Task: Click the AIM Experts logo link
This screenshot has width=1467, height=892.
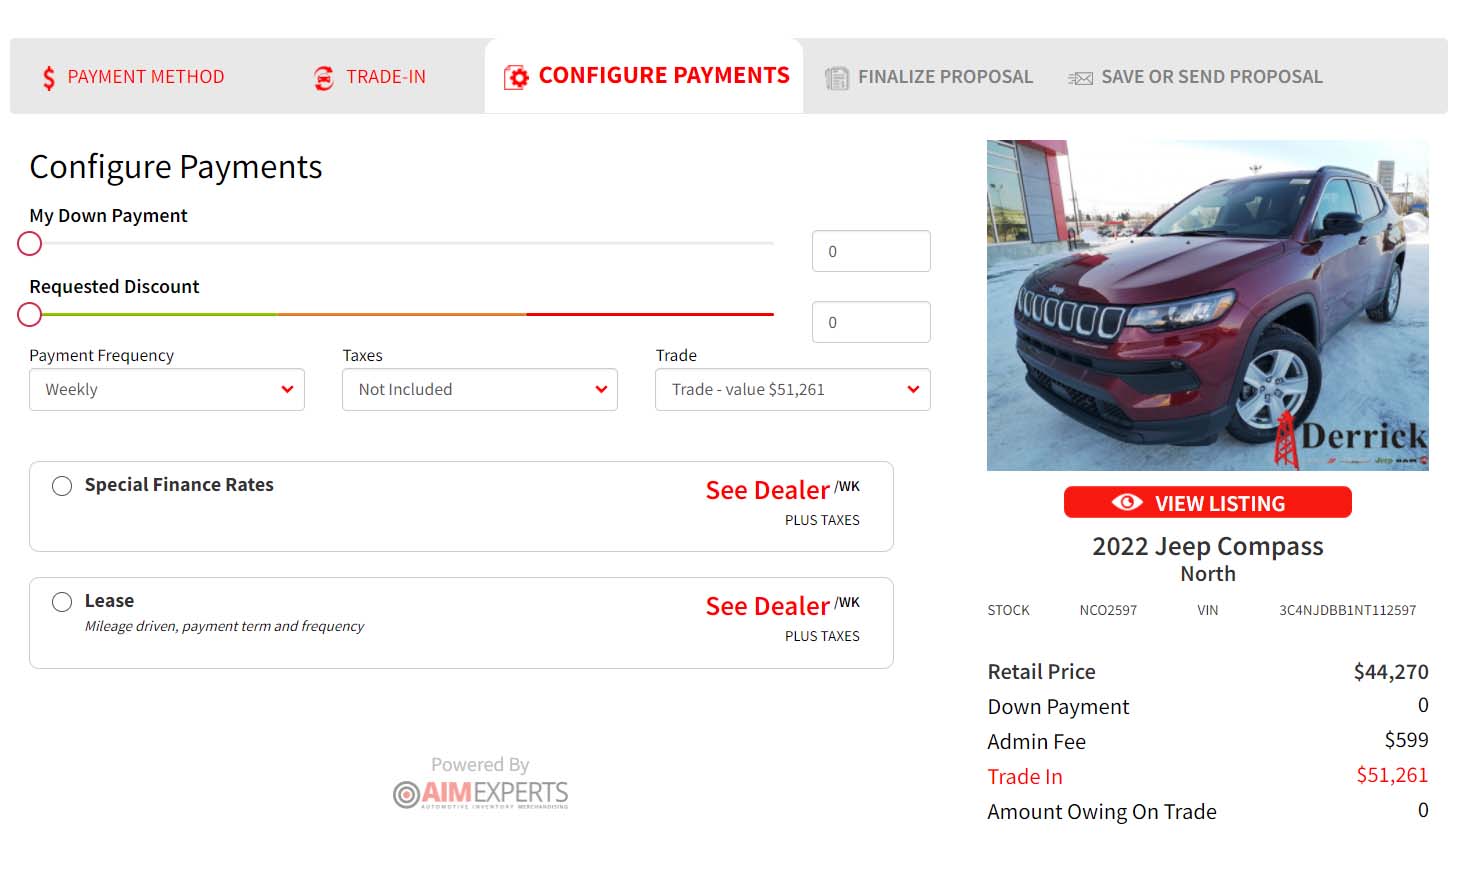Action: tap(481, 794)
